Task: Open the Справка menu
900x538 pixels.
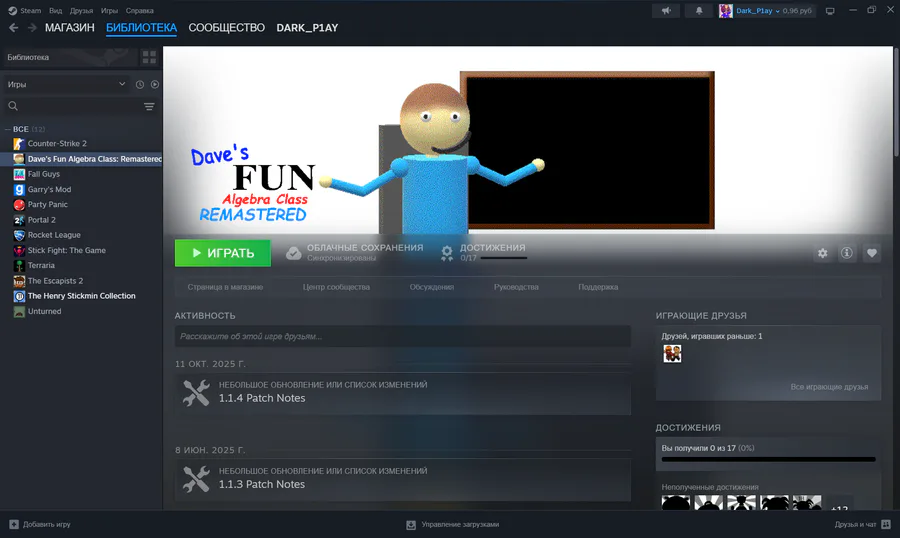Action: tap(139, 11)
